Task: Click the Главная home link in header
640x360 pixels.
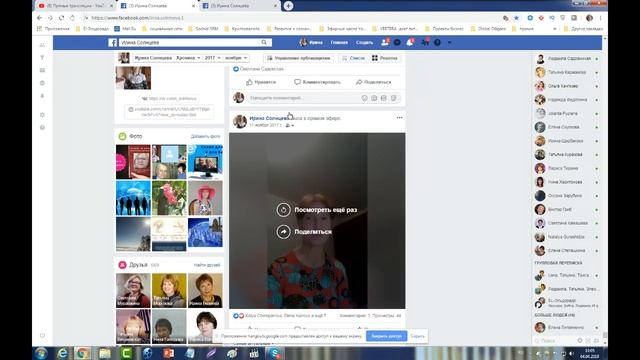Action: (339, 42)
